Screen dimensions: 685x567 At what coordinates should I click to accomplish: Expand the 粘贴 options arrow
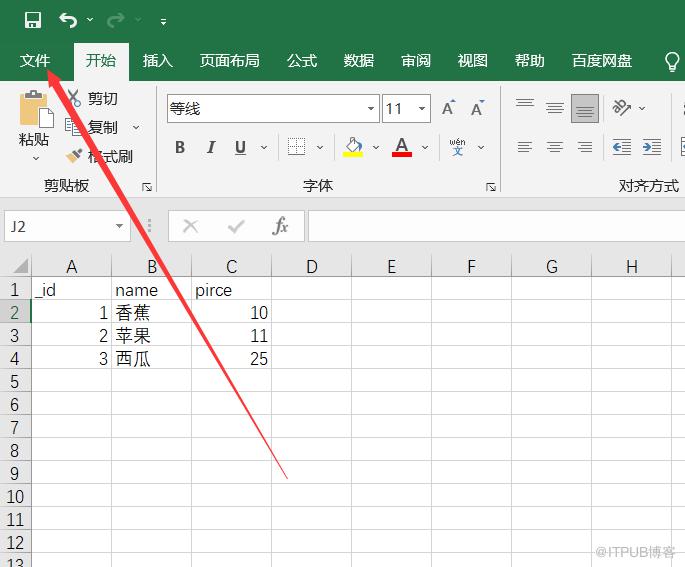36,158
